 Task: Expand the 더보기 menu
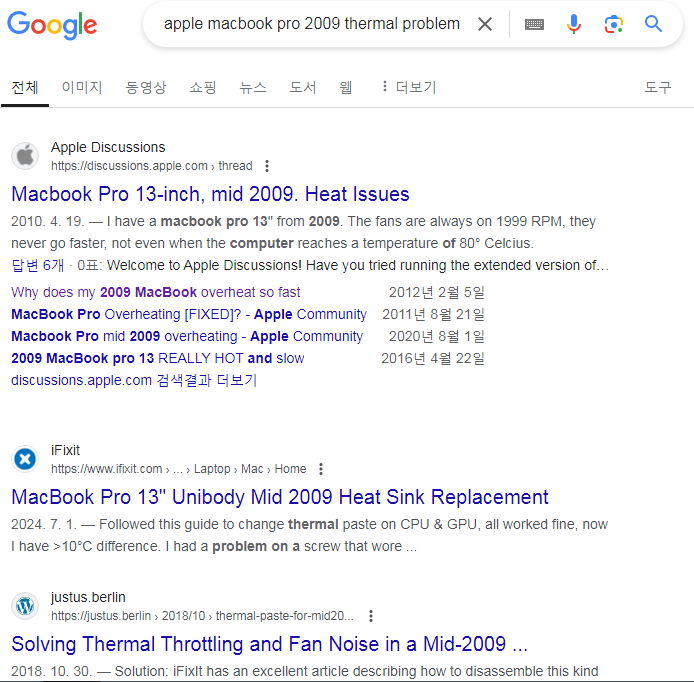[409, 87]
